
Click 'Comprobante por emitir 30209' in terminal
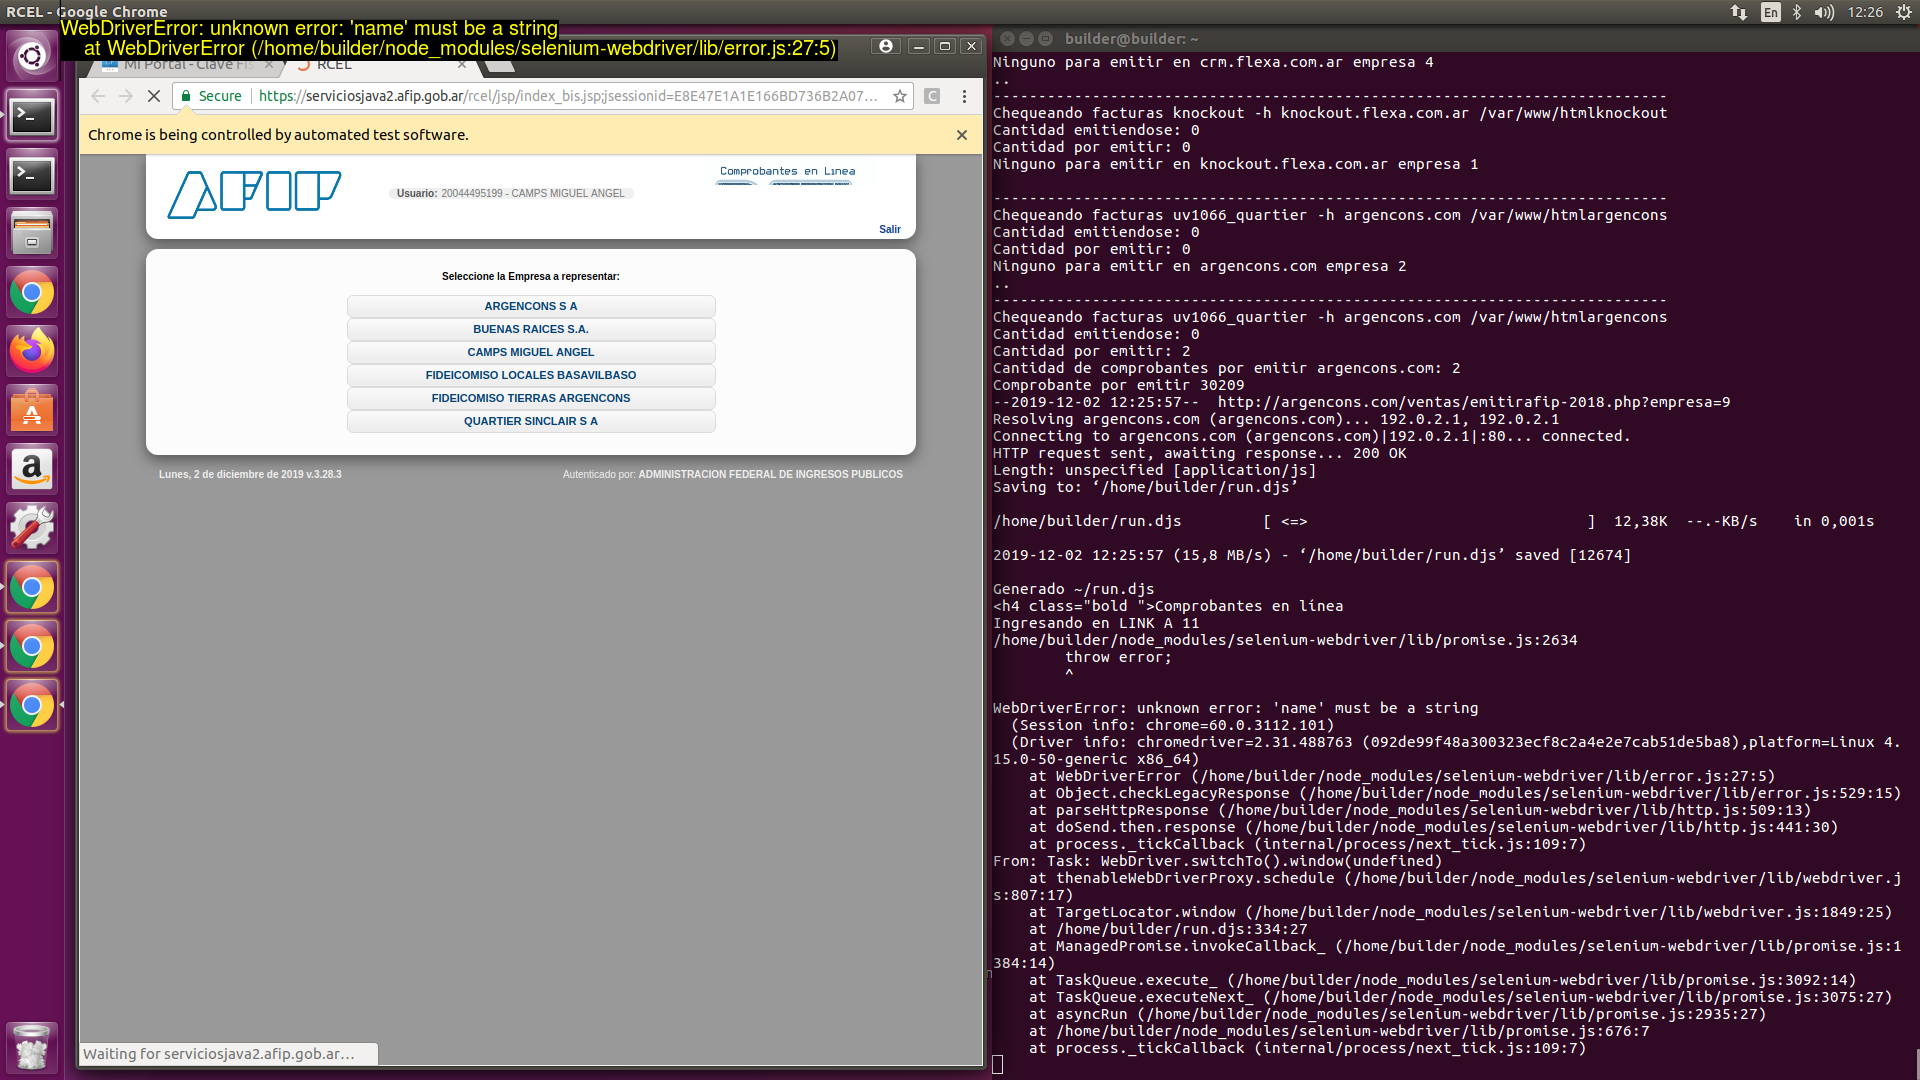click(x=1119, y=385)
